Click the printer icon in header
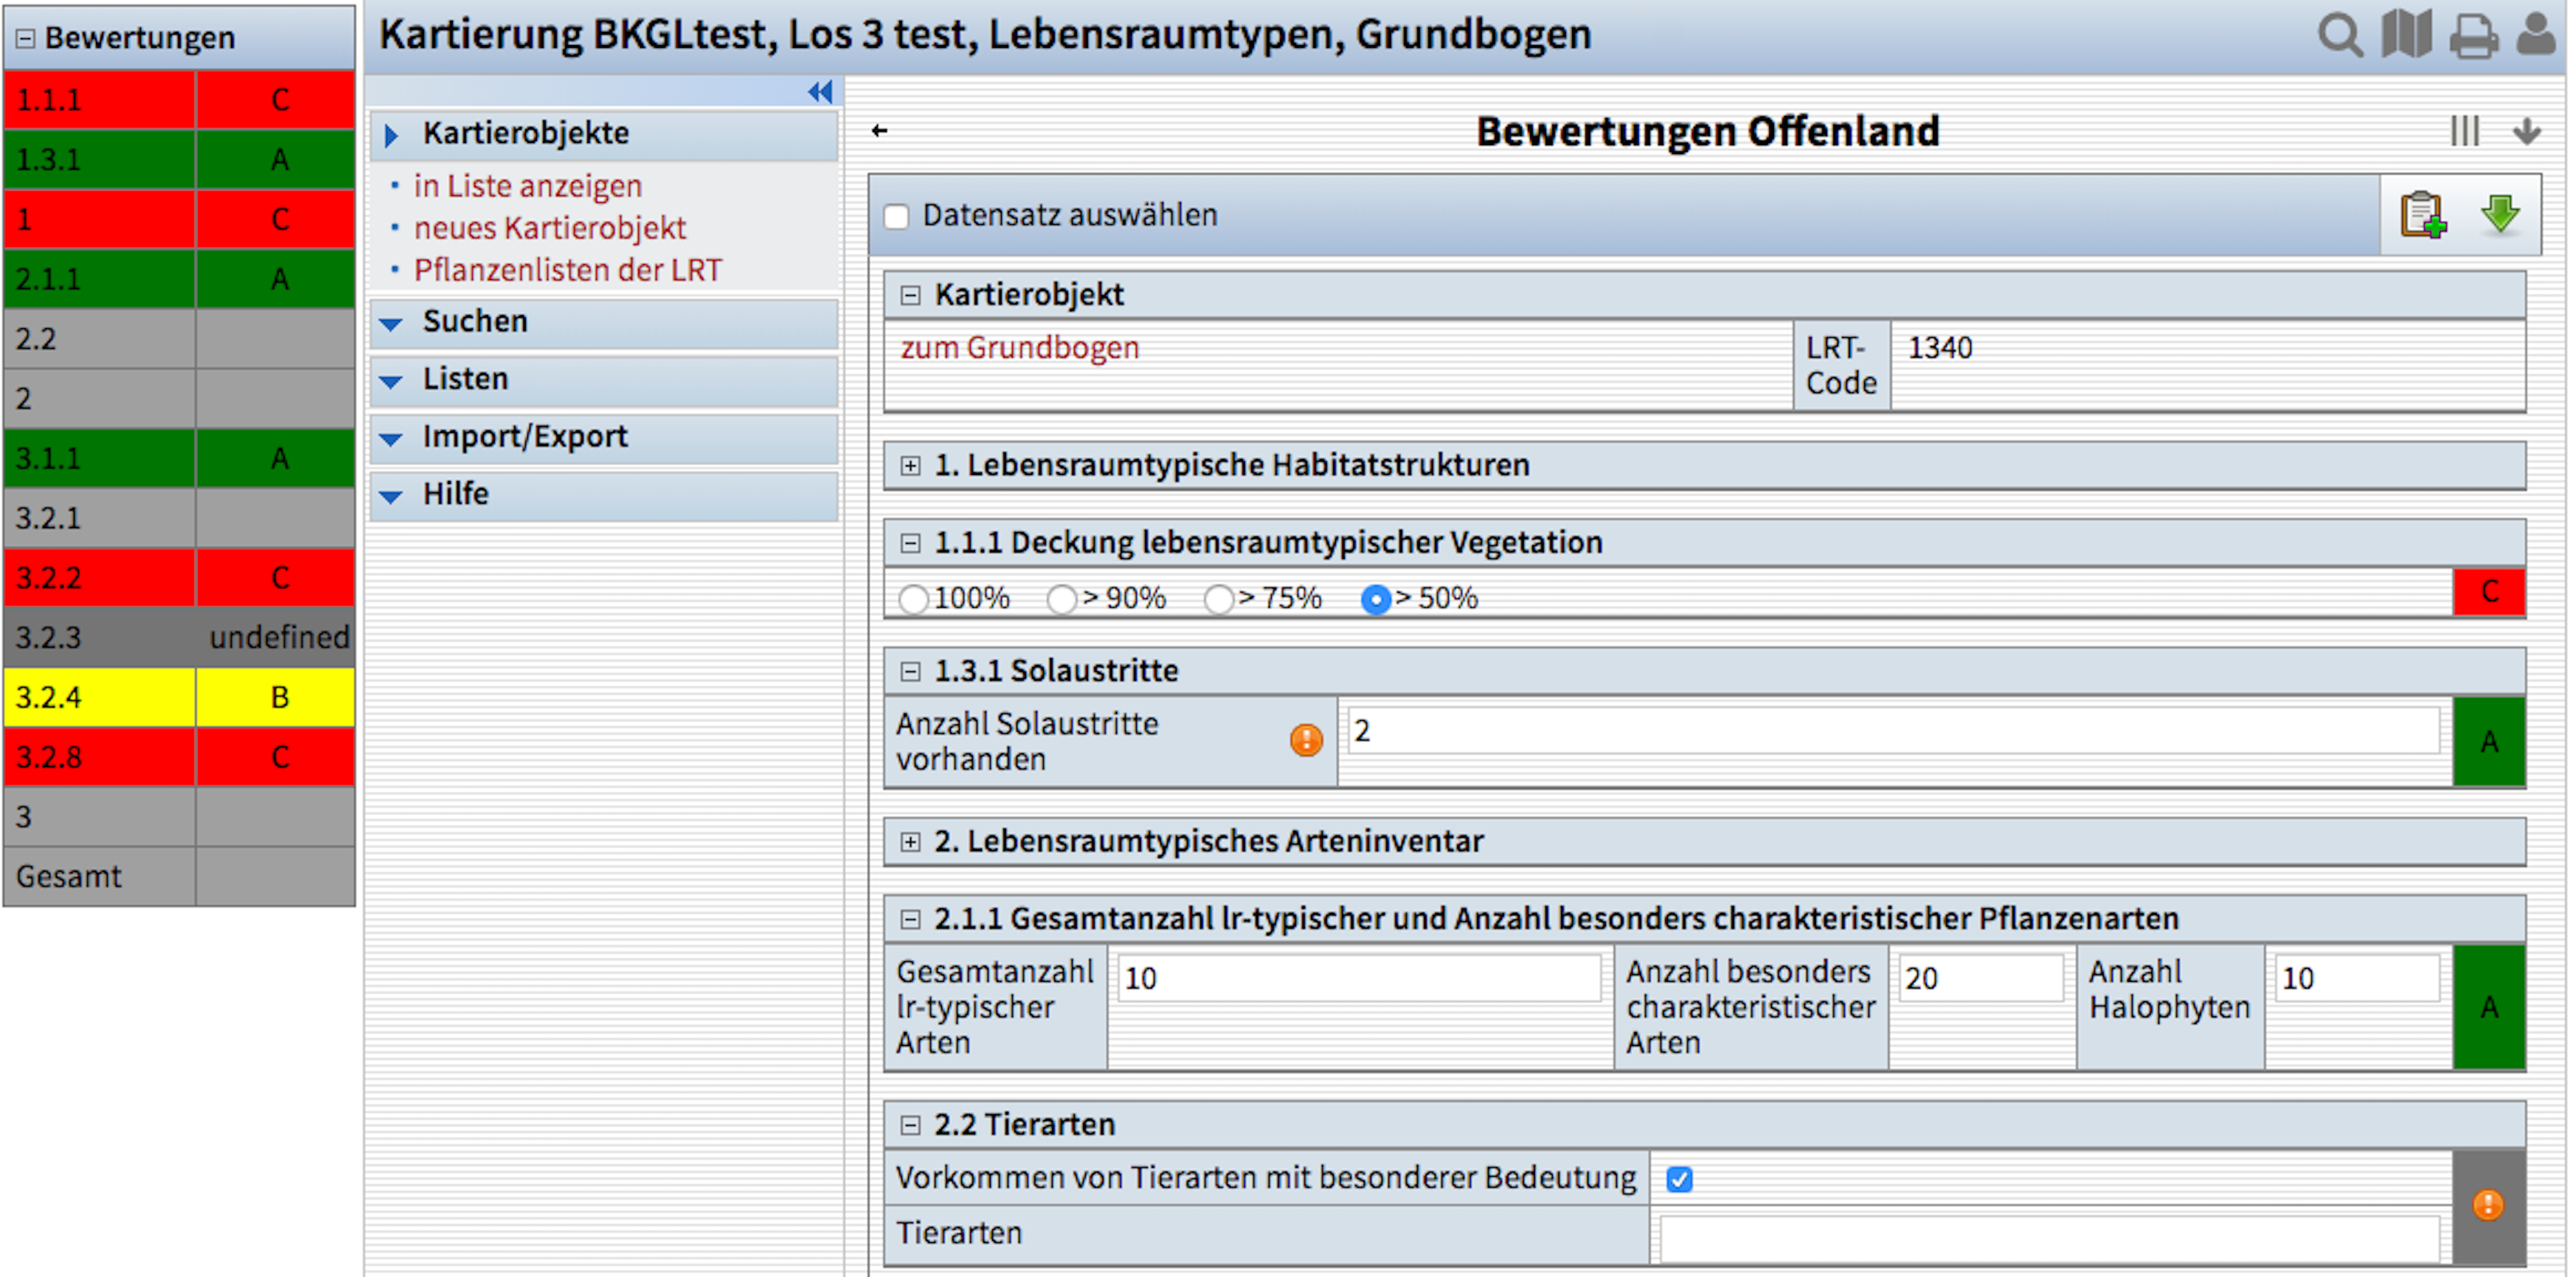 pos(2473,38)
